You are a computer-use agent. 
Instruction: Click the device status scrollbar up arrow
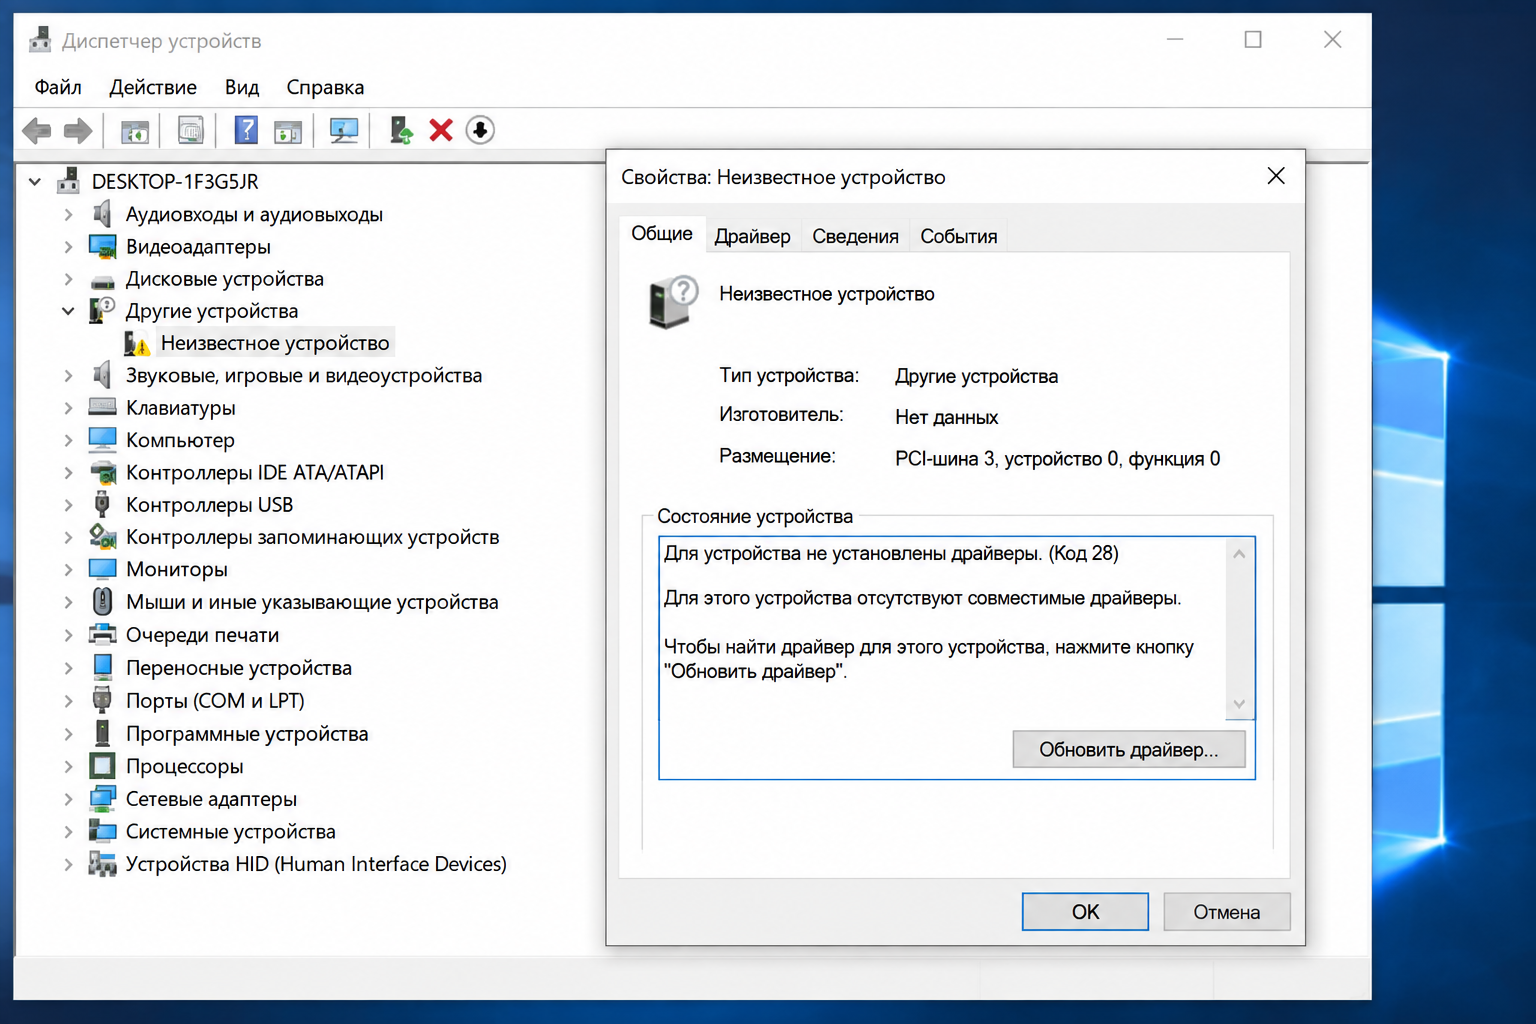pyautogui.click(x=1239, y=553)
